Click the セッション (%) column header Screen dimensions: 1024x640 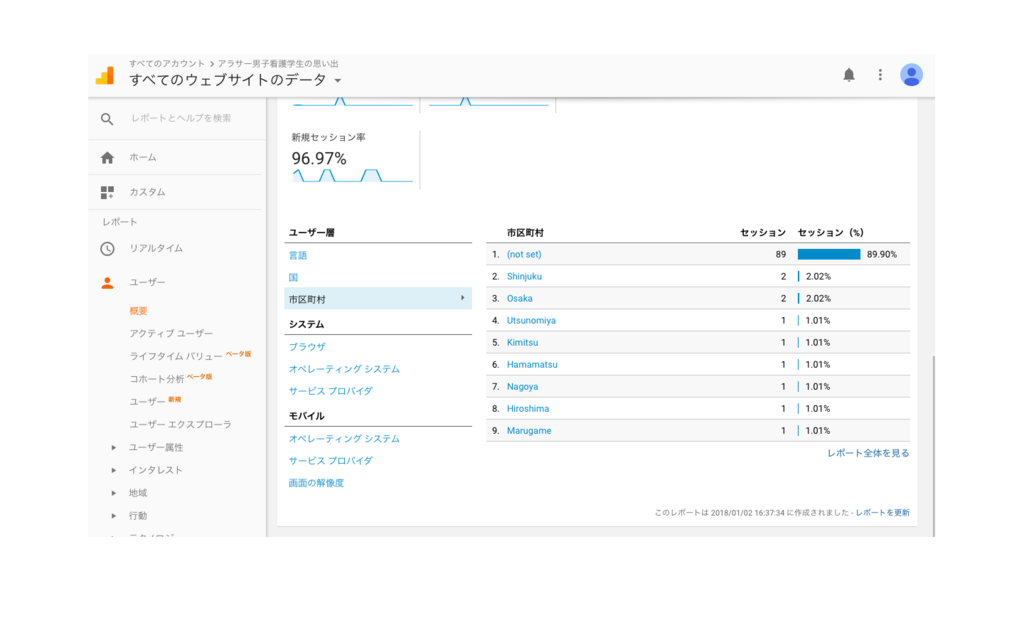pyautogui.click(x=831, y=232)
